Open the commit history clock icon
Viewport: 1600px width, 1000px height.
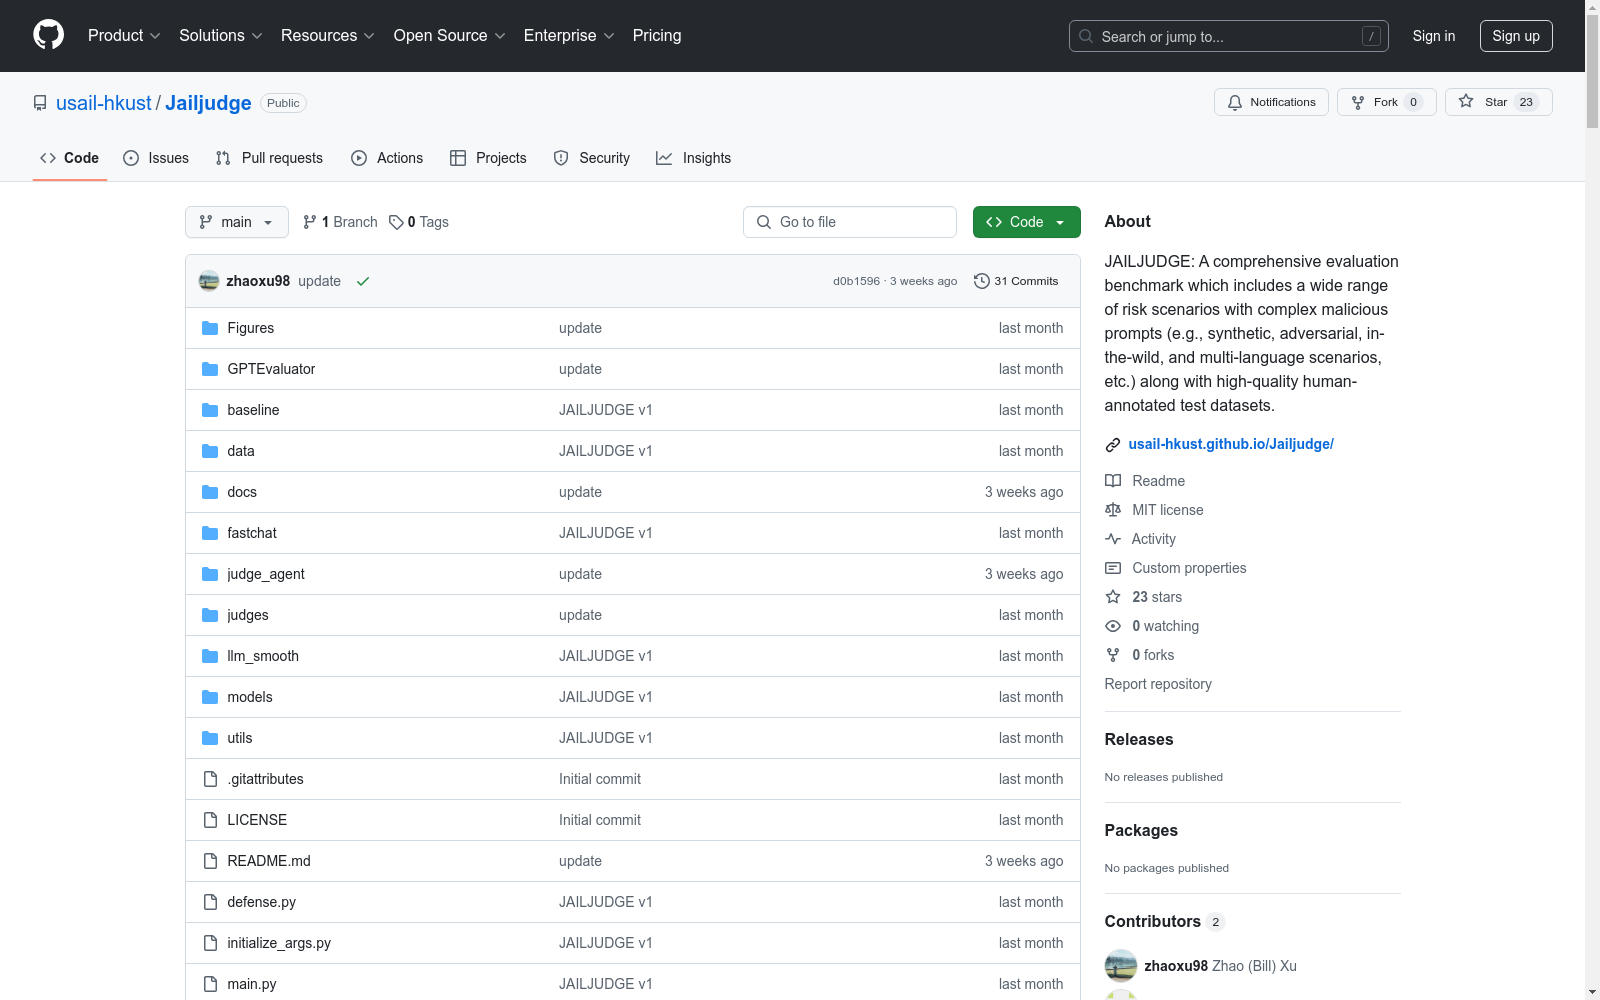[x=981, y=281]
